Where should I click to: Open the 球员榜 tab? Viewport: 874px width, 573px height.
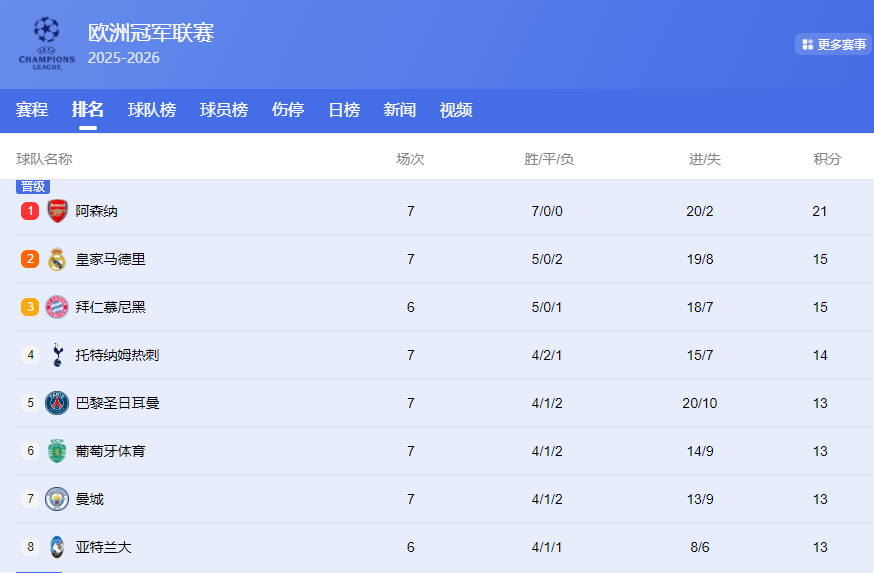click(x=224, y=110)
